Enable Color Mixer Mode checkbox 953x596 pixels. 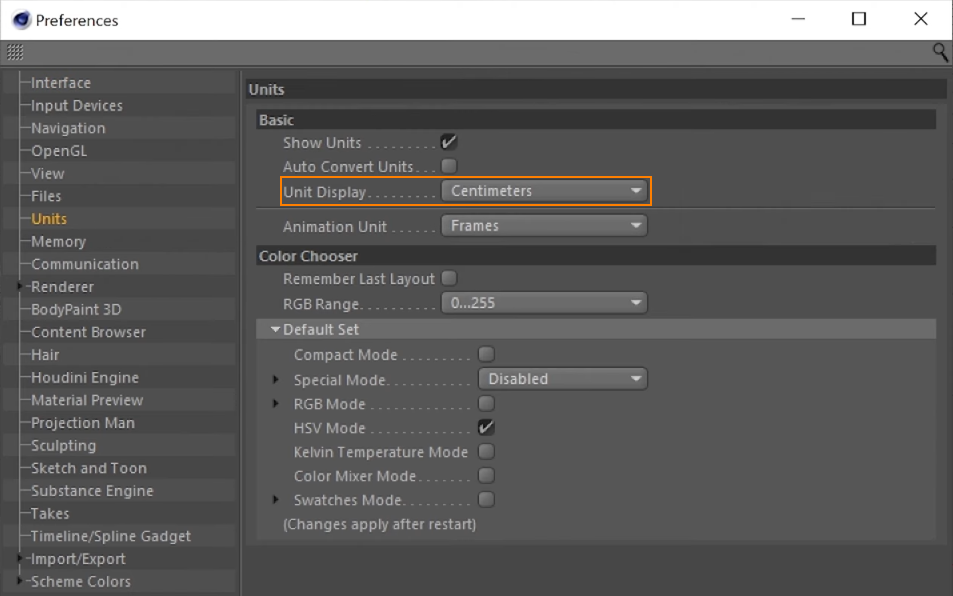tap(486, 476)
